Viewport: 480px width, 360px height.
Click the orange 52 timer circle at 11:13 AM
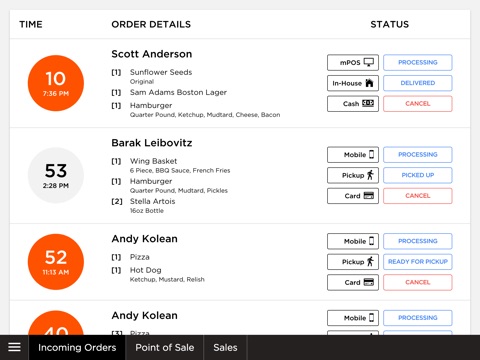[x=56, y=262]
